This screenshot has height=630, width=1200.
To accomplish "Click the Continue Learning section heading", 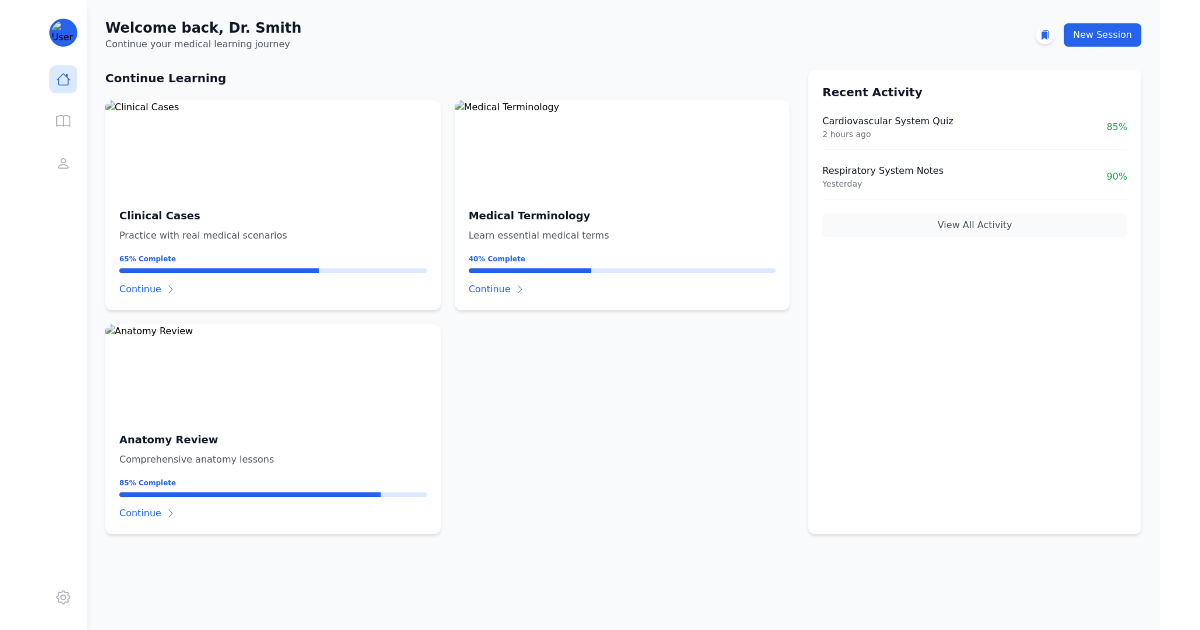I will click(x=166, y=77).
